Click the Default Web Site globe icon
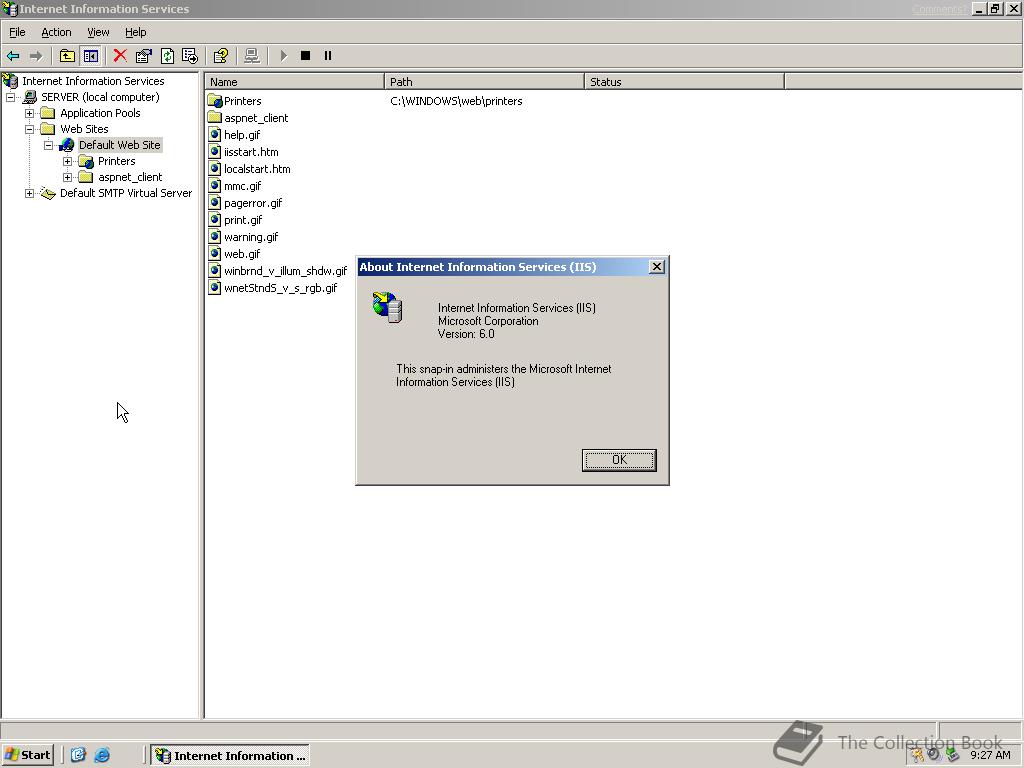The height and width of the screenshot is (768, 1024). tap(67, 145)
